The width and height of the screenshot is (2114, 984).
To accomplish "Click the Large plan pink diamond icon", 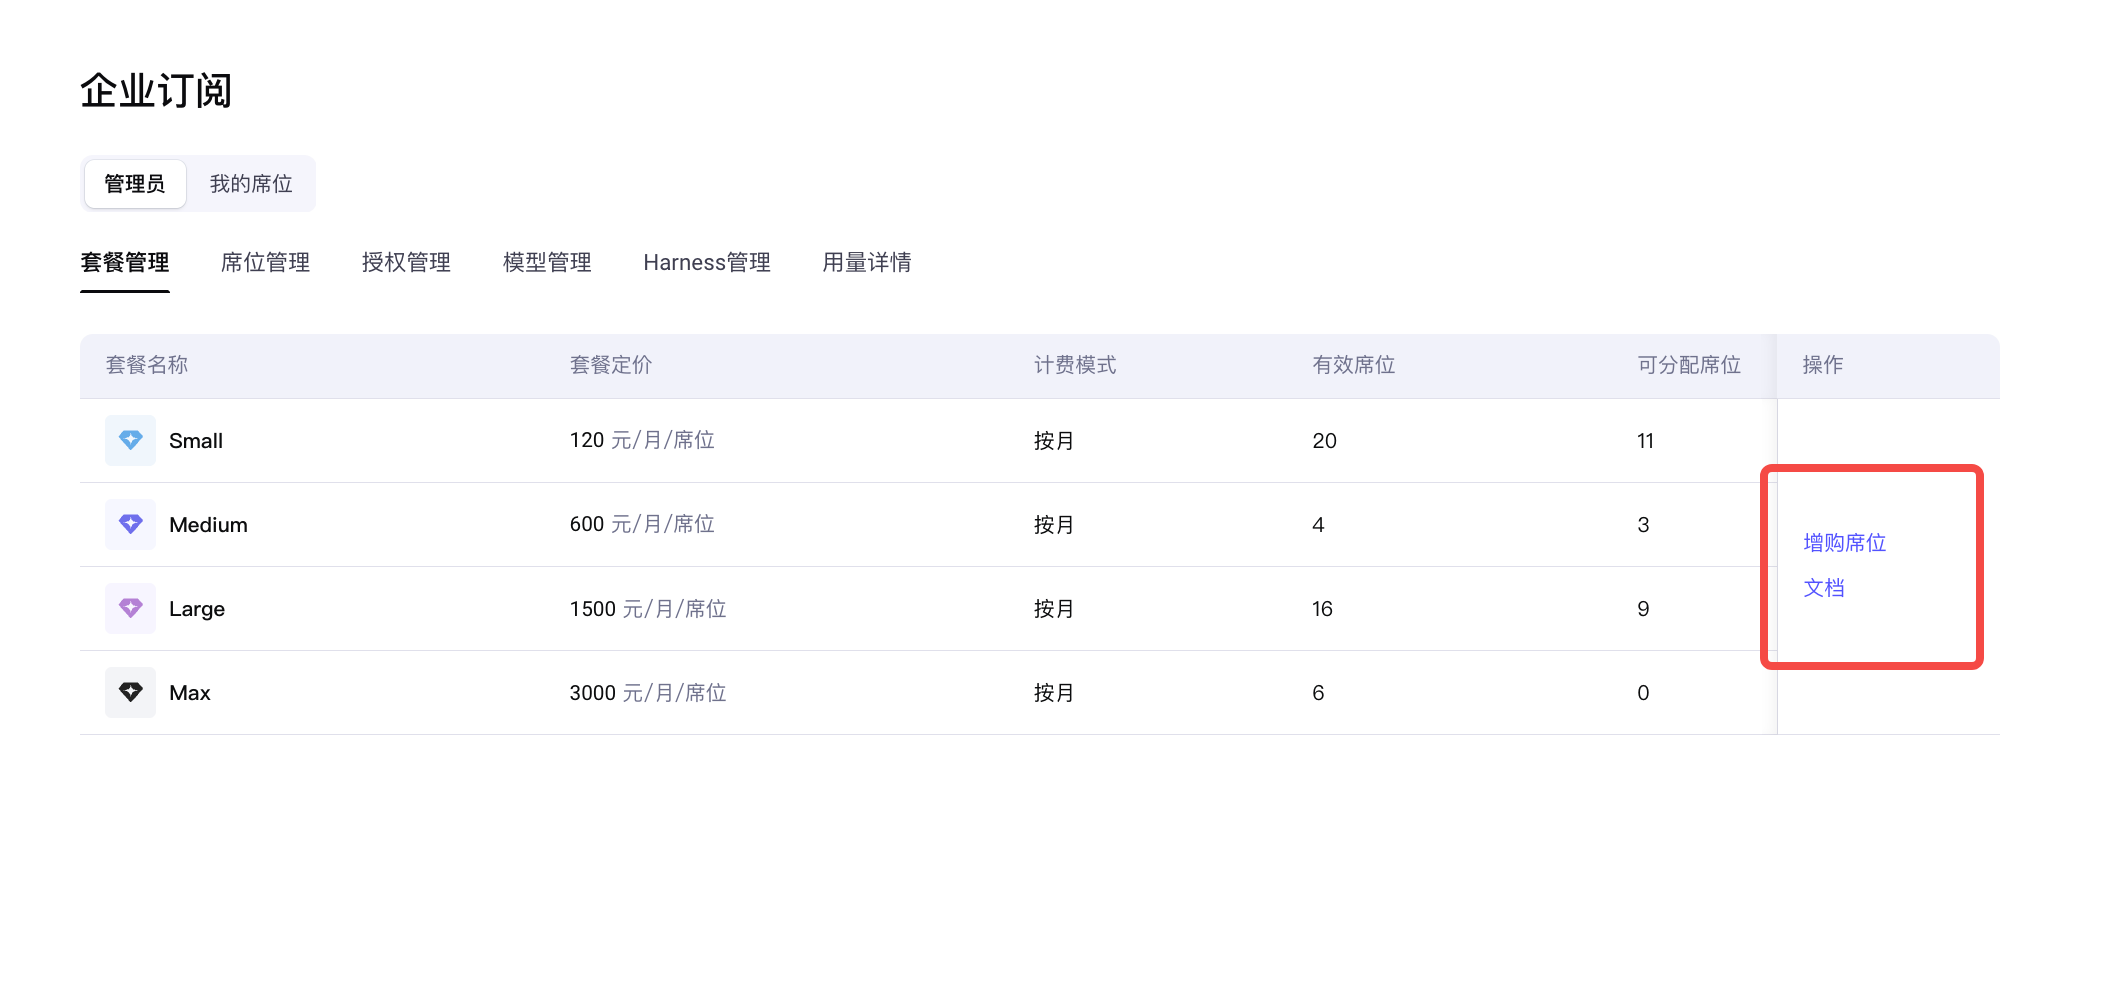I will (130, 608).
